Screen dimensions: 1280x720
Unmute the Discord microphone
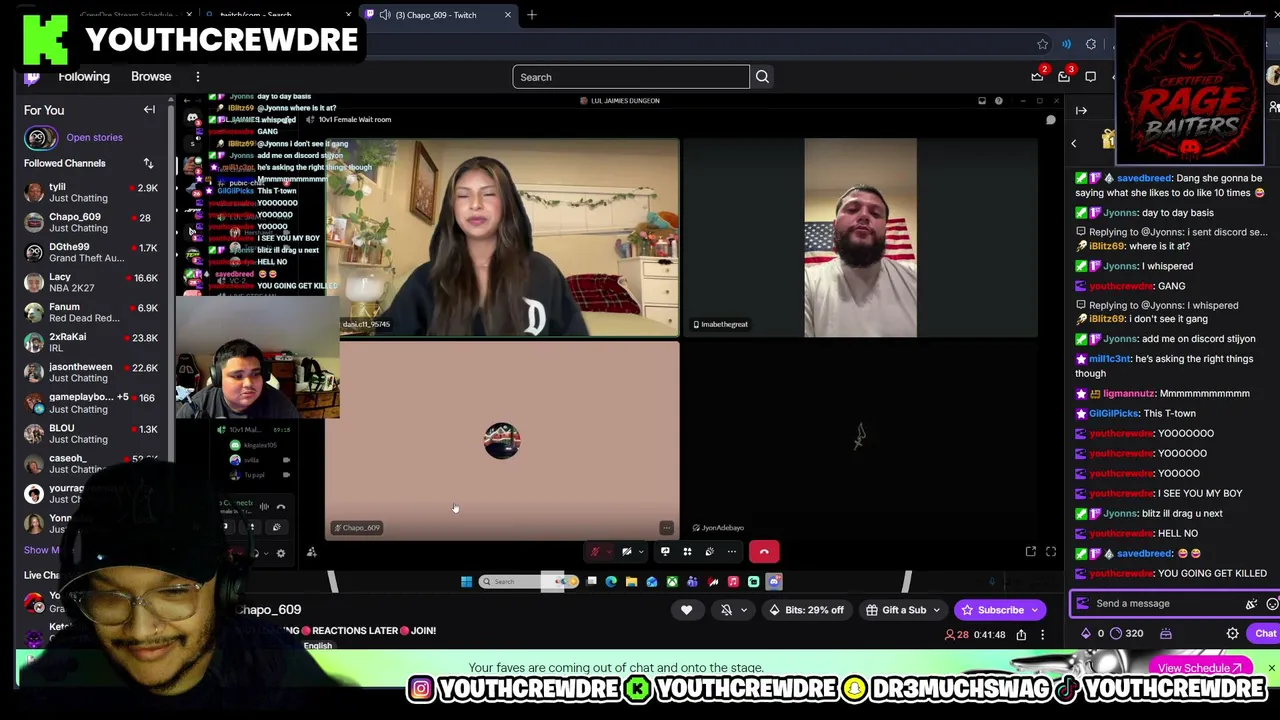595,552
